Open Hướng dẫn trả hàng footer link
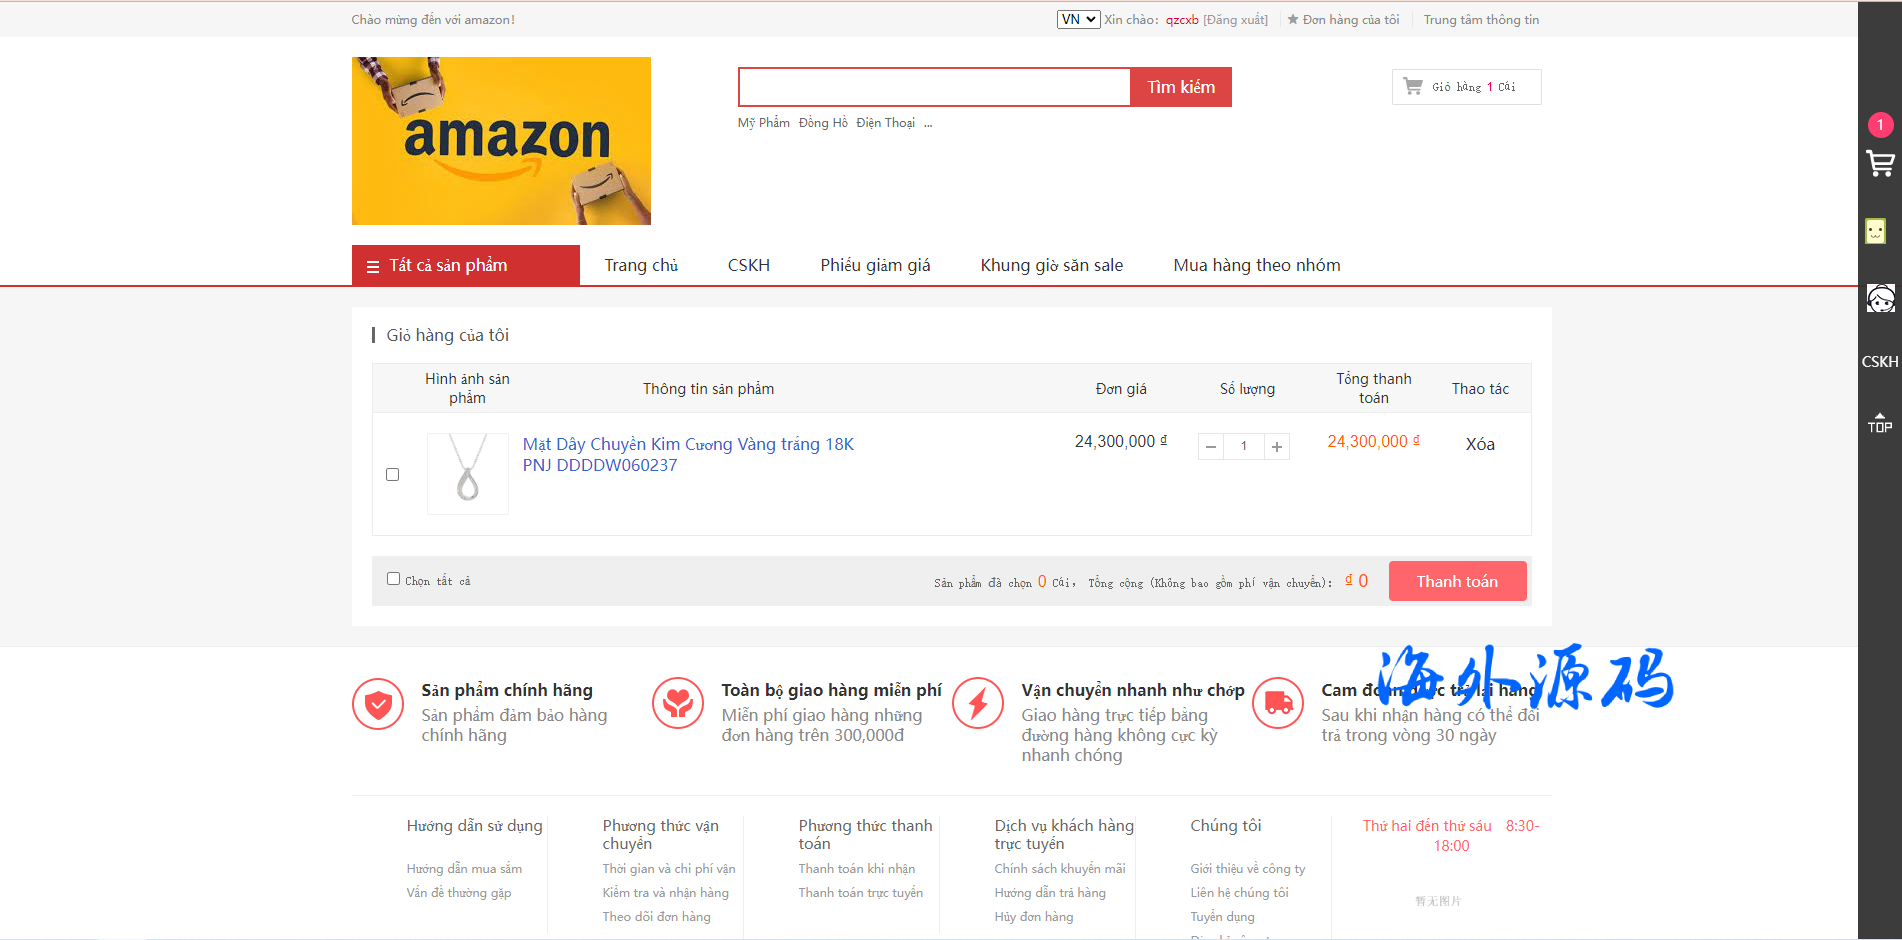The height and width of the screenshot is (940, 1902). (x=1050, y=893)
